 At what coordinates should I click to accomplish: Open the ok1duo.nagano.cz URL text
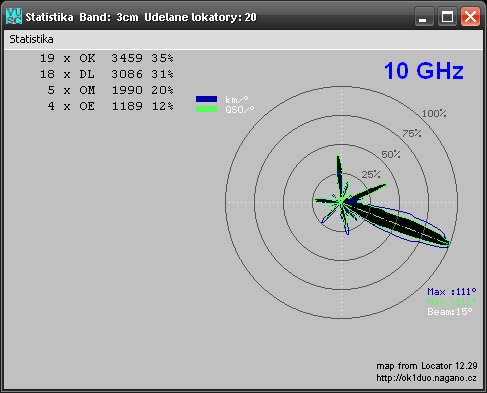click(x=426, y=378)
